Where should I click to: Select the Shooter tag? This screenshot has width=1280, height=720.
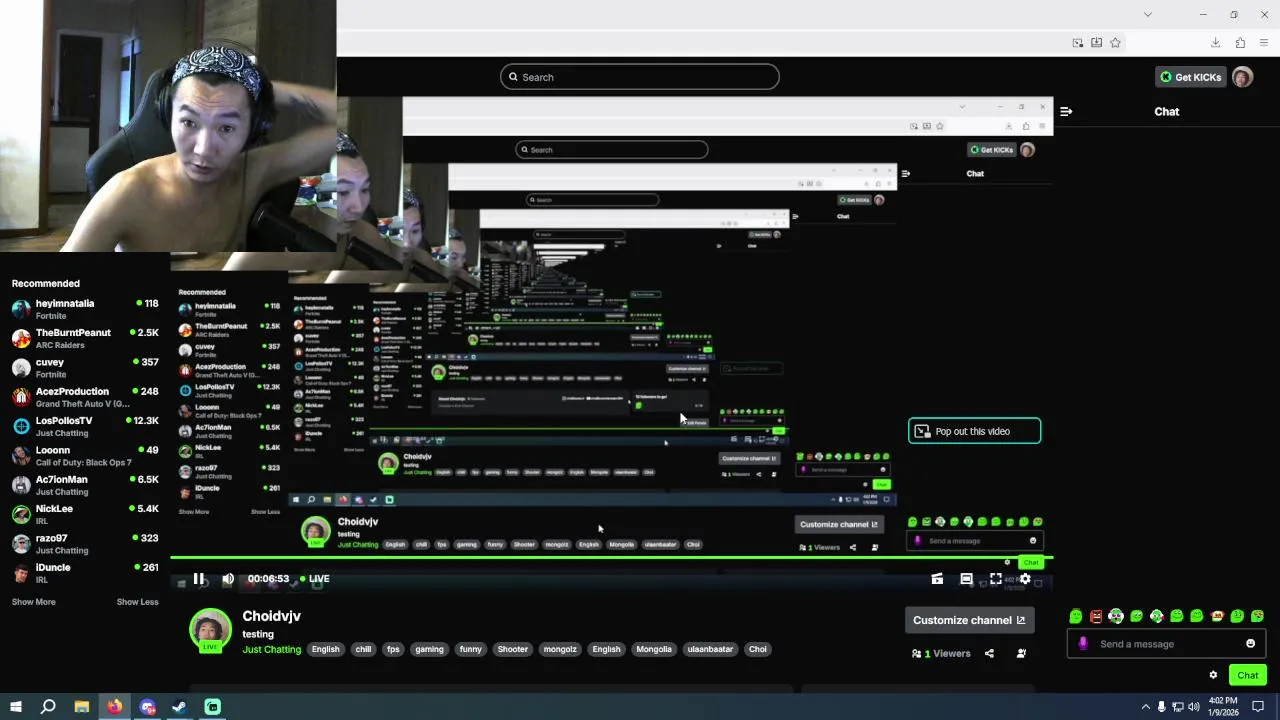click(x=513, y=649)
